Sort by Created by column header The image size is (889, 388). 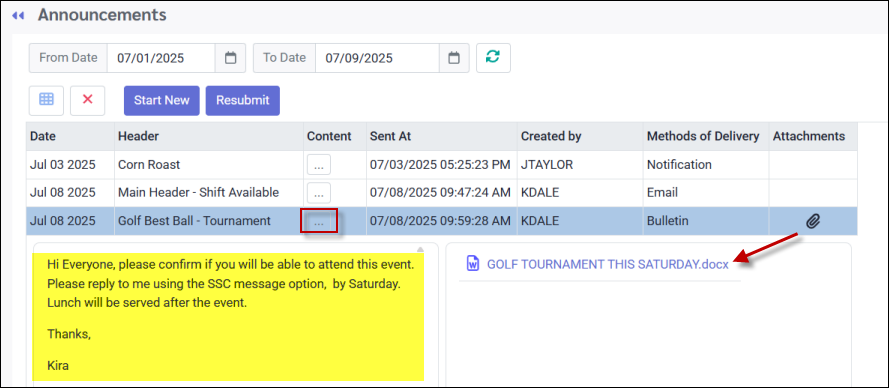580,136
